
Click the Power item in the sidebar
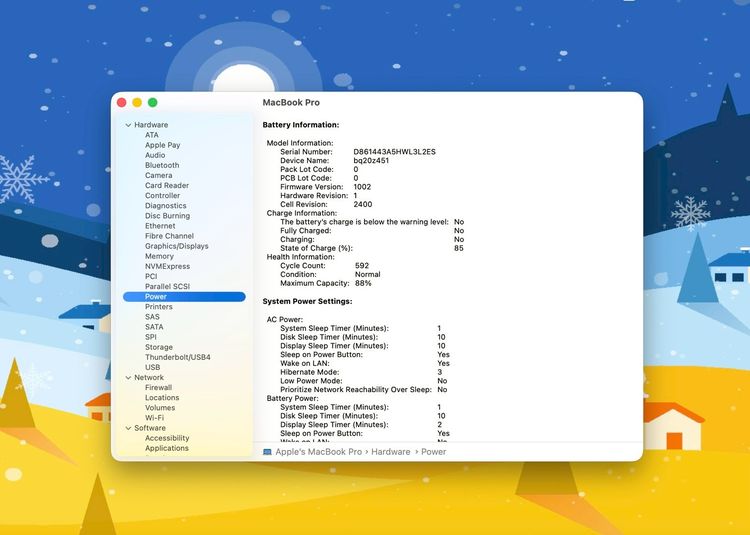(x=156, y=297)
